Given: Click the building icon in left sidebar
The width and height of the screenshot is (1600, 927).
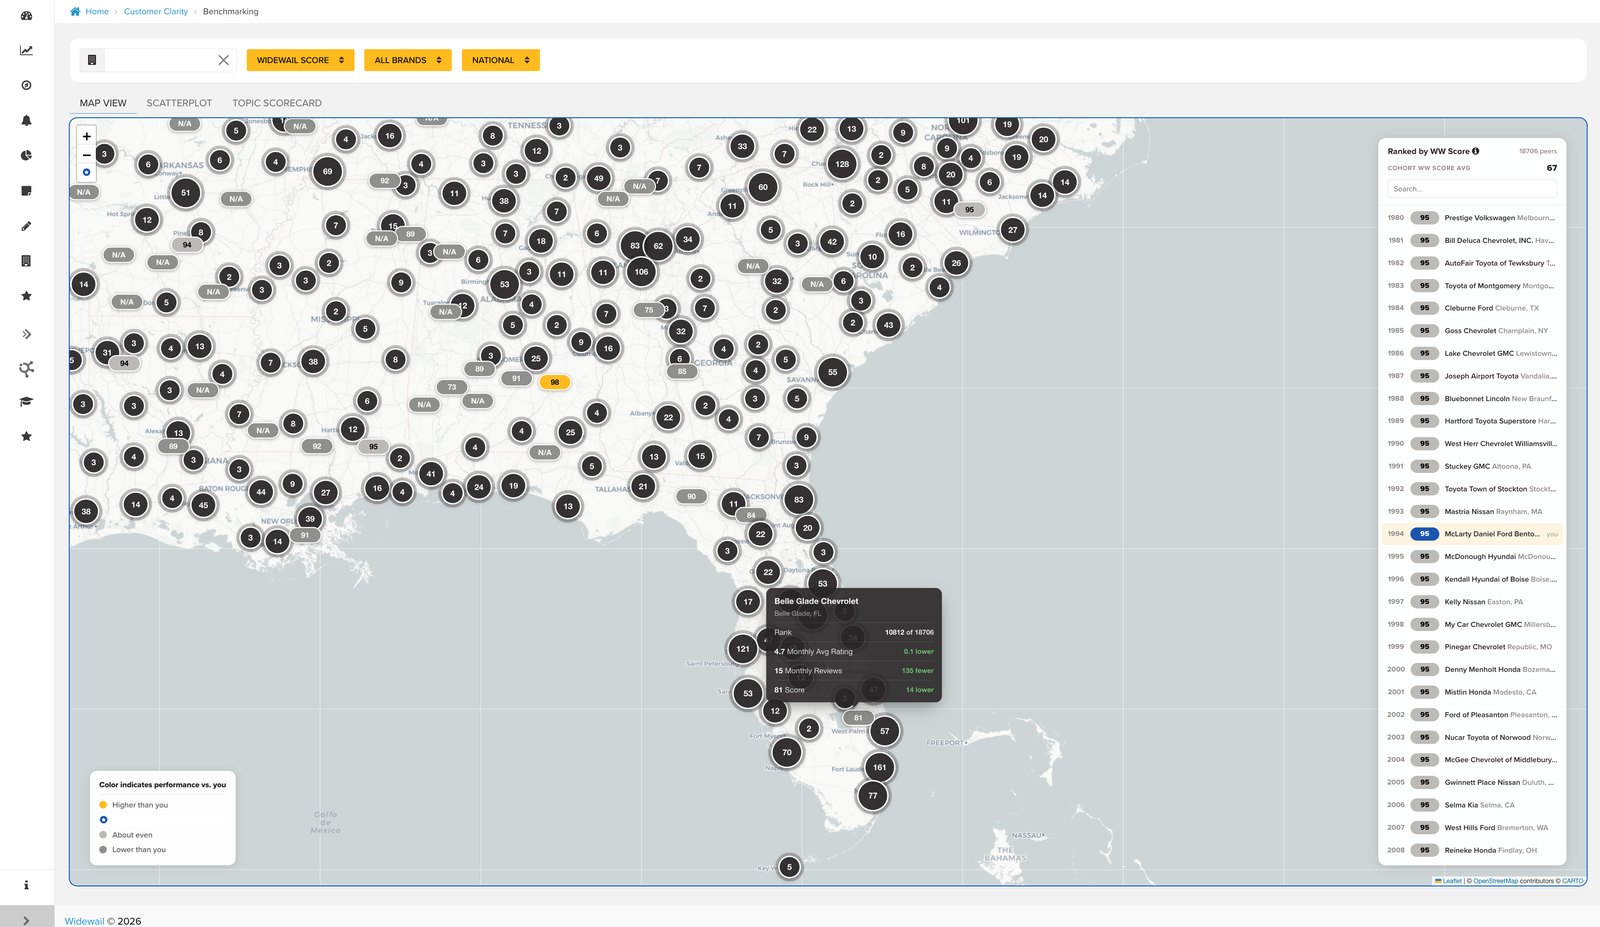Looking at the screenshot, I should (x=26, y=261).
